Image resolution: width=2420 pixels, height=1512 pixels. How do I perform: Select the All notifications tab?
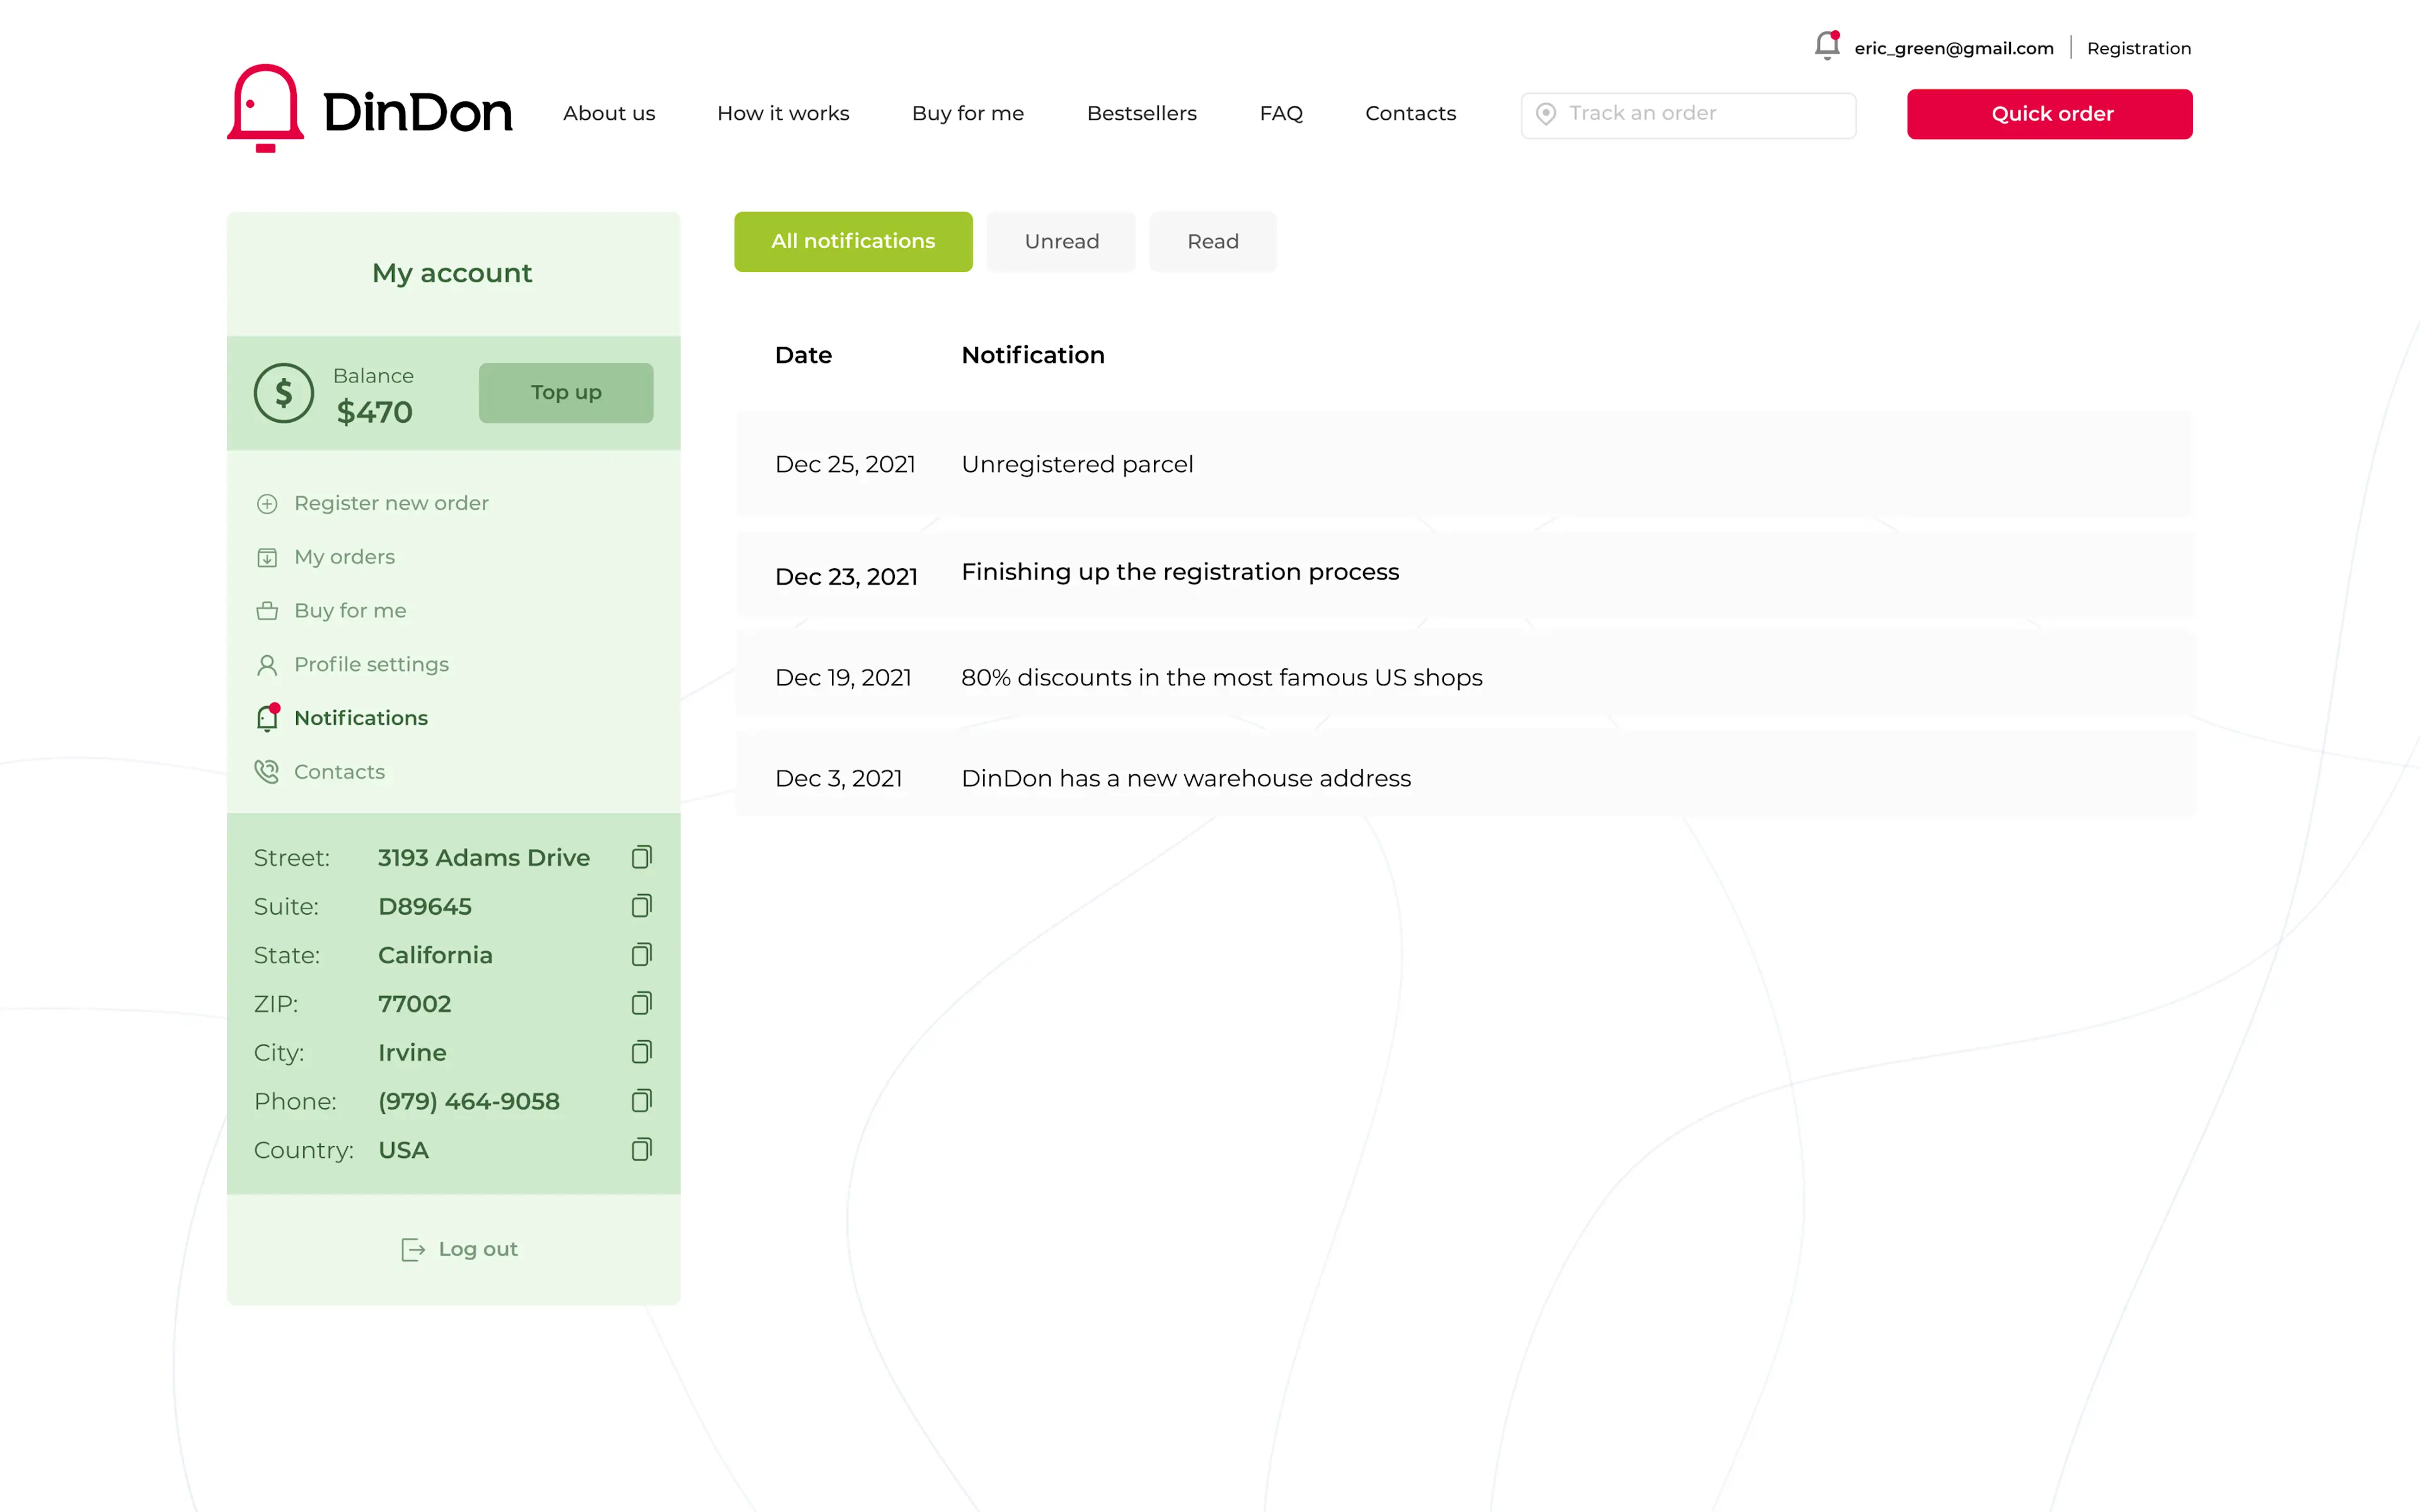853,242
